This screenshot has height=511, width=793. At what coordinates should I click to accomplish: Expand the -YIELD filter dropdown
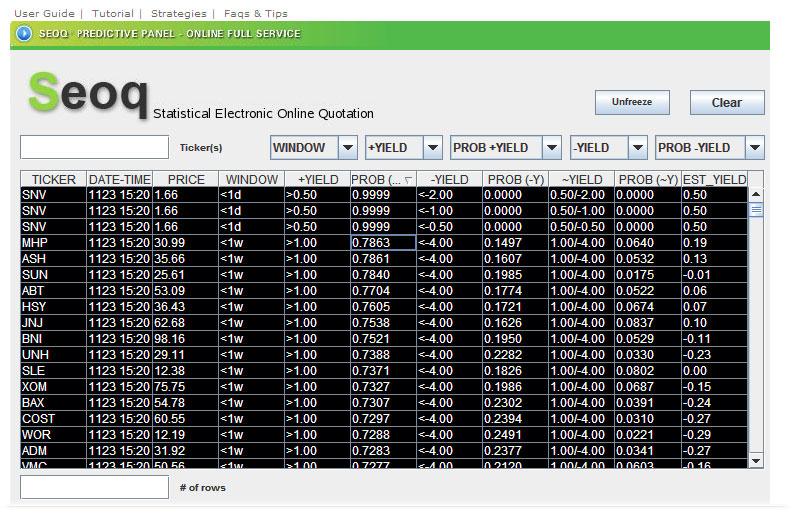[x=638, y=148]
